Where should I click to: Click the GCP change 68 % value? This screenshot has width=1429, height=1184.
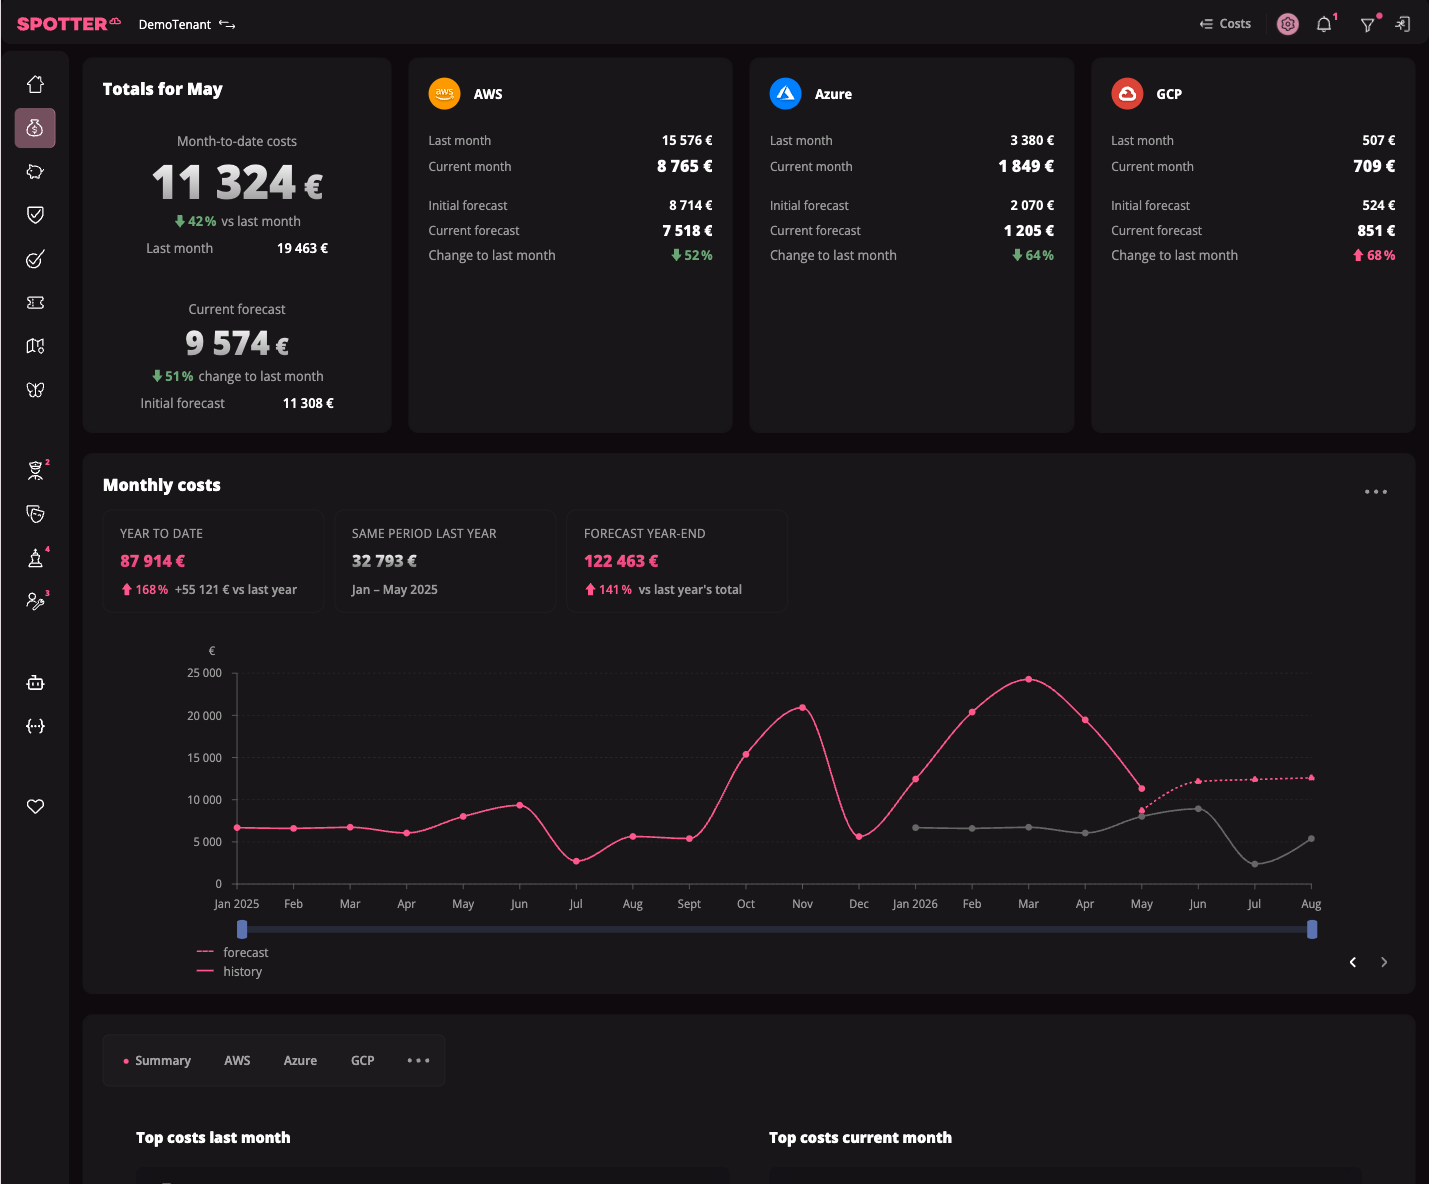(1374, 256)
